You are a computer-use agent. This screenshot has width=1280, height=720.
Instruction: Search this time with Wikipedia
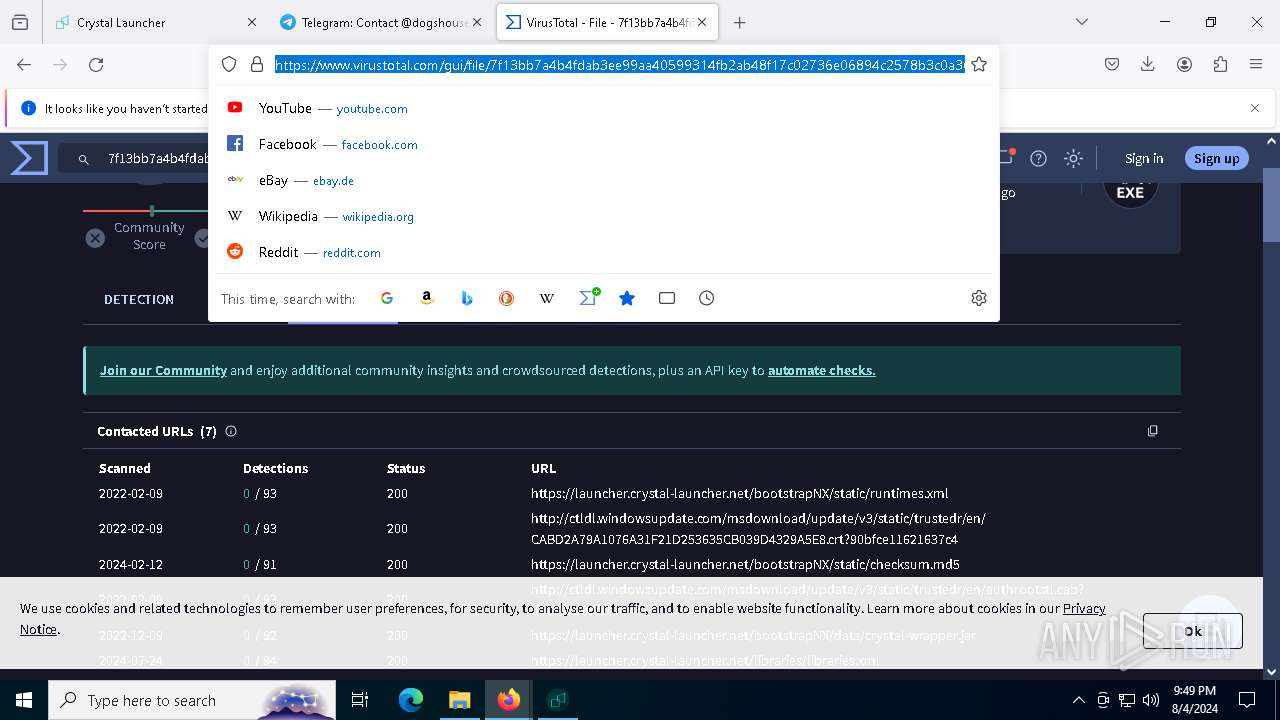pyautogui.click(x=547, y=298)
